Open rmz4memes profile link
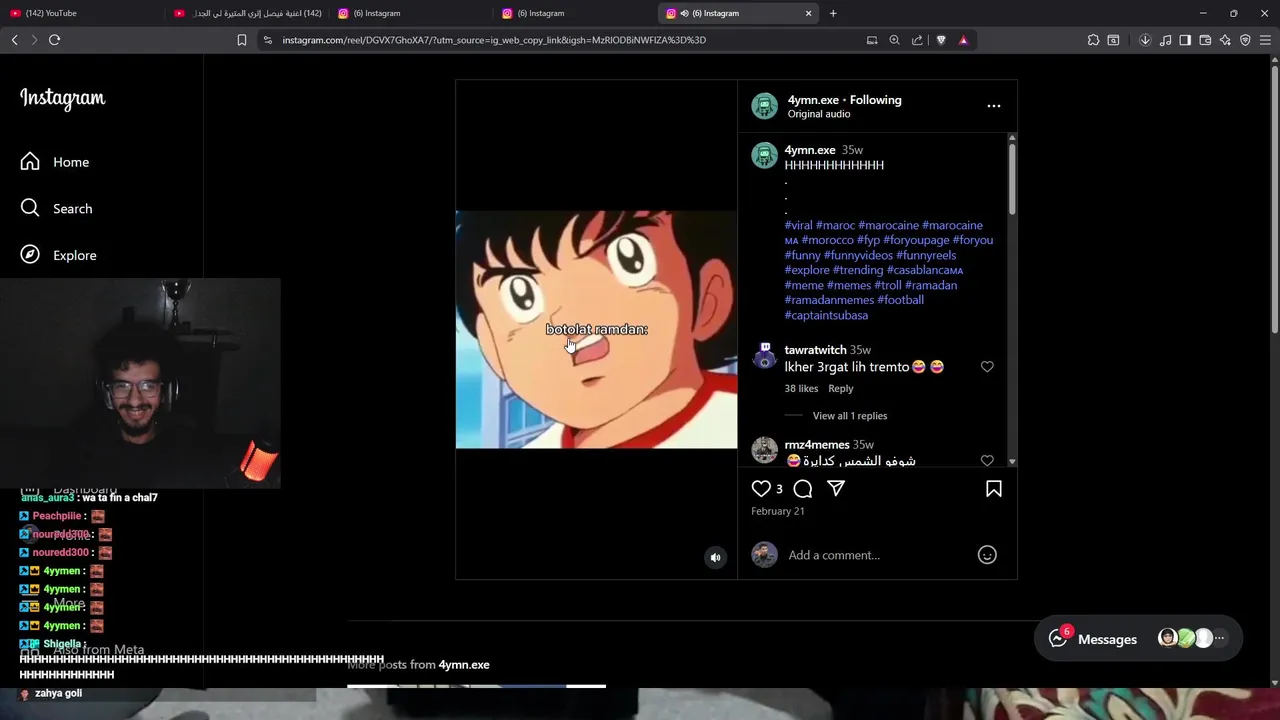1280x720 pixels. pos(817,445)
